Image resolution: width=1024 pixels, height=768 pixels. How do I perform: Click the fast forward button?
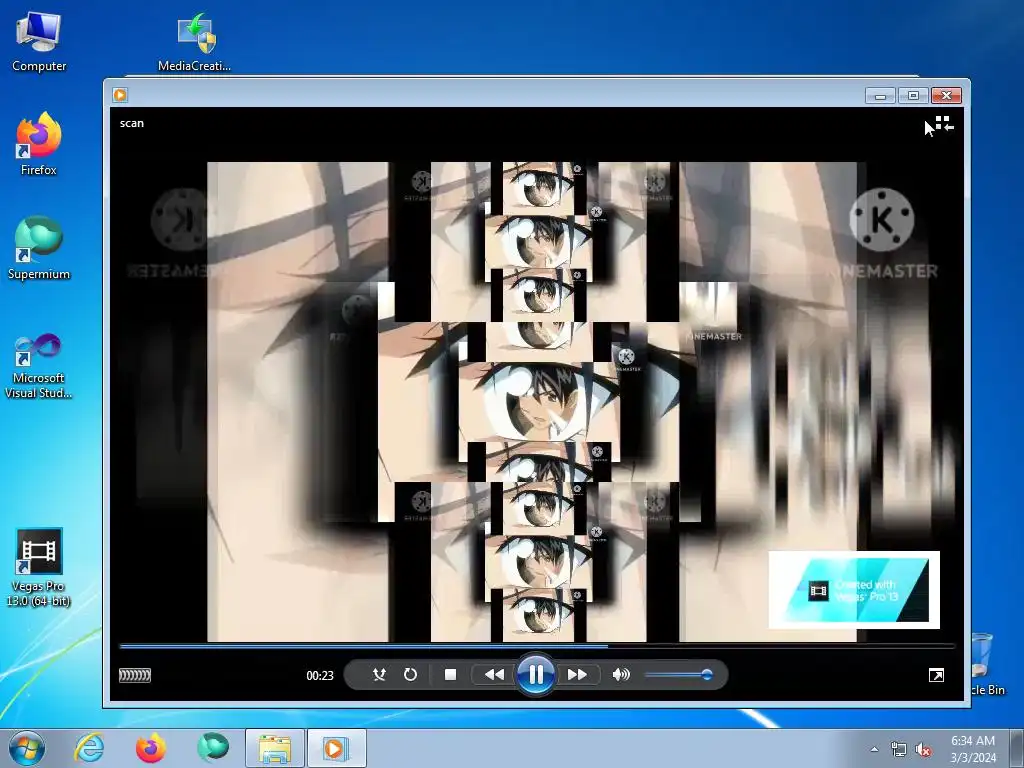pyautogui.click(x=577, y=675)
